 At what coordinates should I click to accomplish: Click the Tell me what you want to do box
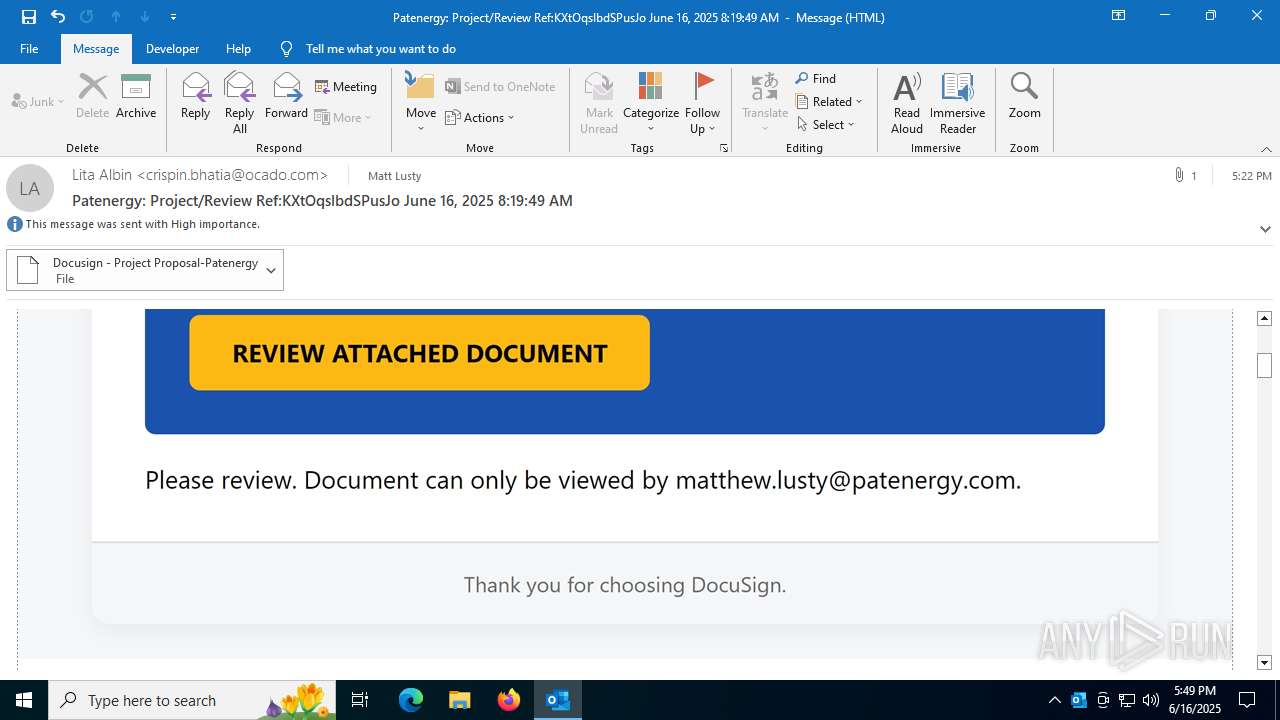pyautogui.click(x=380, y=48)
